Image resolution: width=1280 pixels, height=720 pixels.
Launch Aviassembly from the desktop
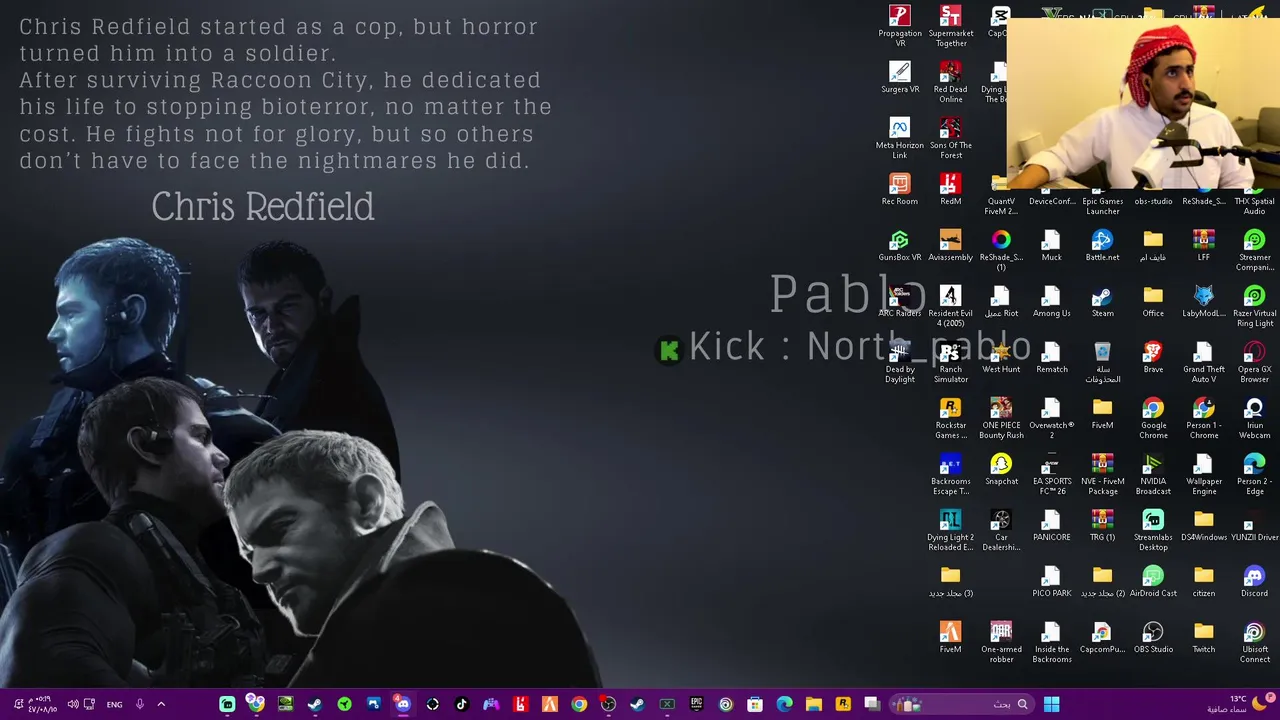pos(951,245)
